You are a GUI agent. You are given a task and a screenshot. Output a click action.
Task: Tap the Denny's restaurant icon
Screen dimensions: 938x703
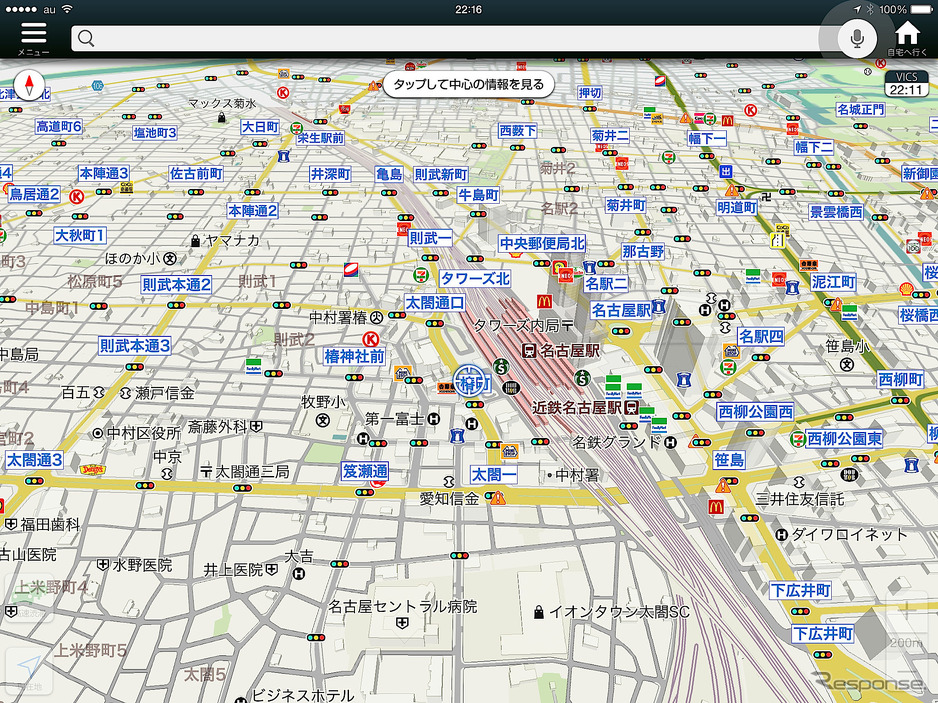[x=92, y=467]
